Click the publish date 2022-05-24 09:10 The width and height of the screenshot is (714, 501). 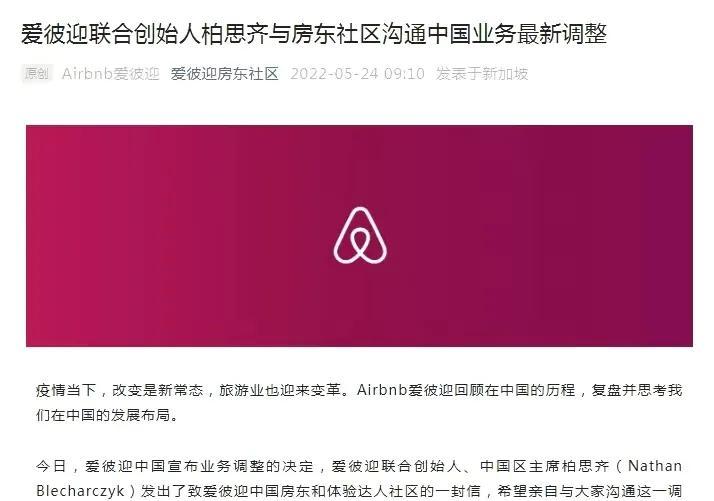point(357,74)
